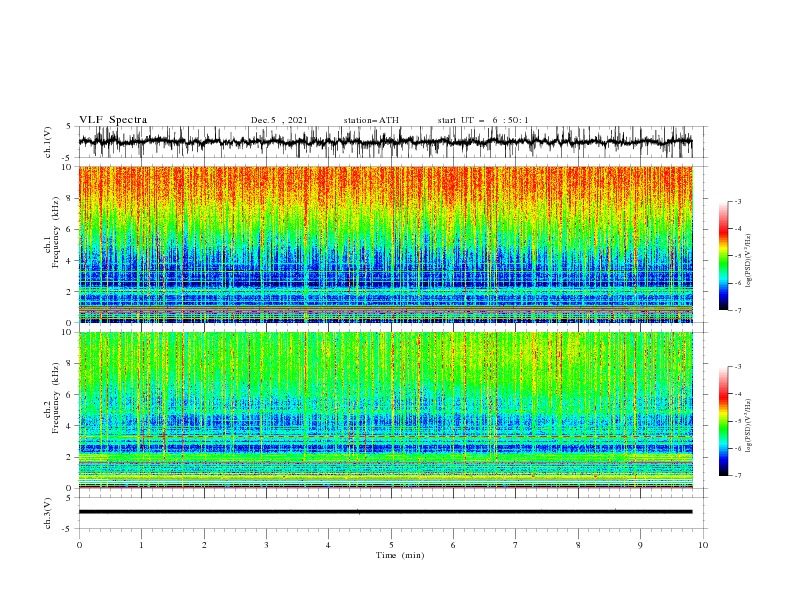This screenshot has width=792, height=612.
Task: Click the "9" tick on the time axis
Action: 640,545
